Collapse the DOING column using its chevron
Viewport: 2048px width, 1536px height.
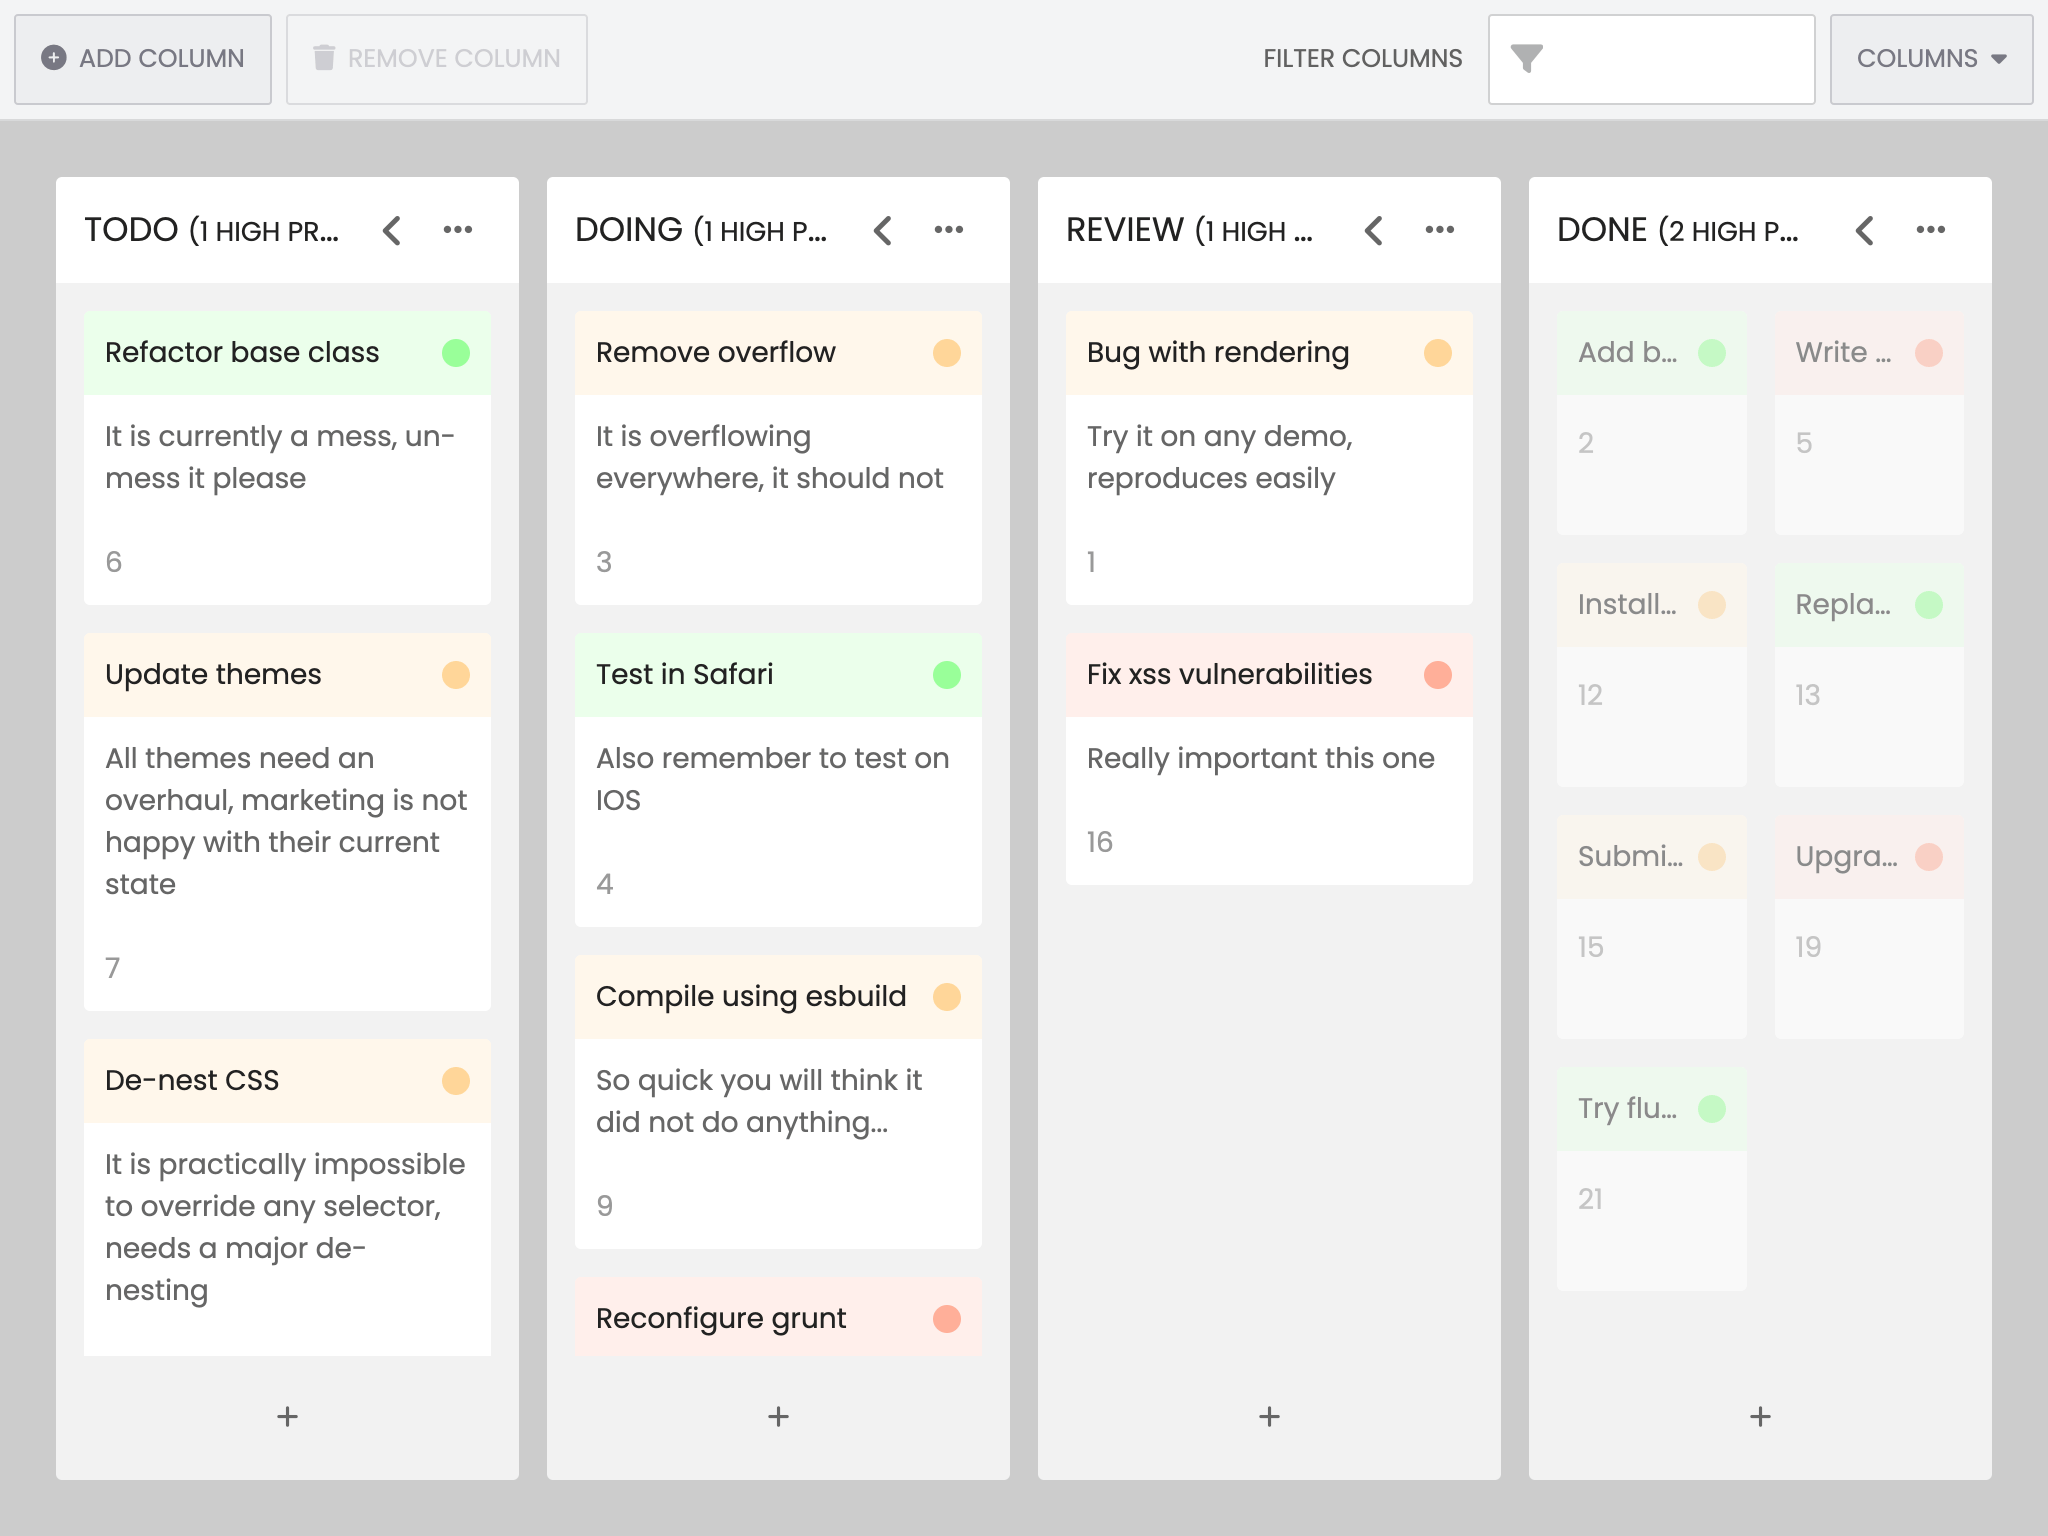click(883, 230)
